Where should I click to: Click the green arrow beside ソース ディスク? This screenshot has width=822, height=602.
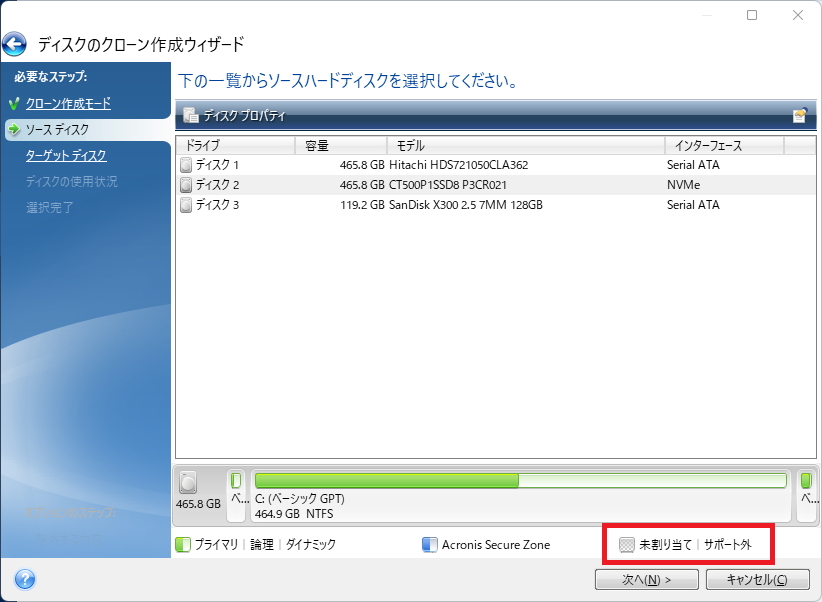point(14,129)
